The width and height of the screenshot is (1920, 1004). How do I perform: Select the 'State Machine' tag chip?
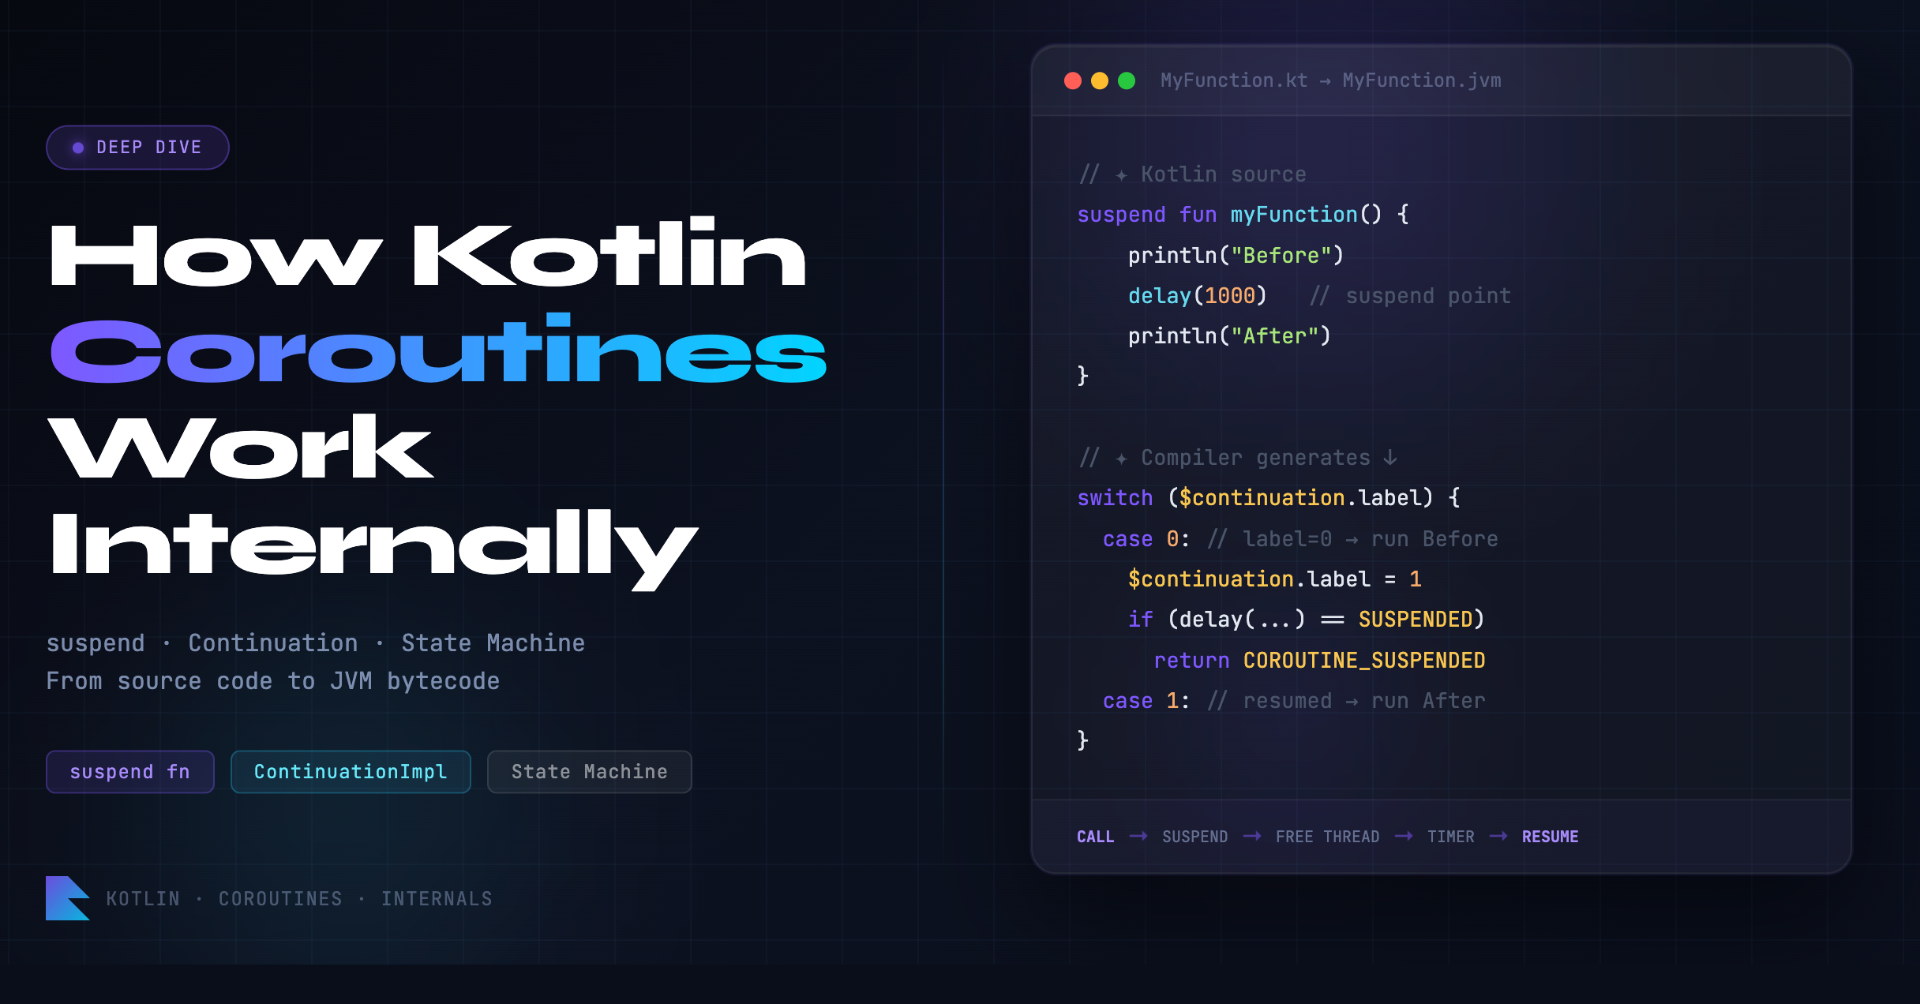(x=589, y=772)
